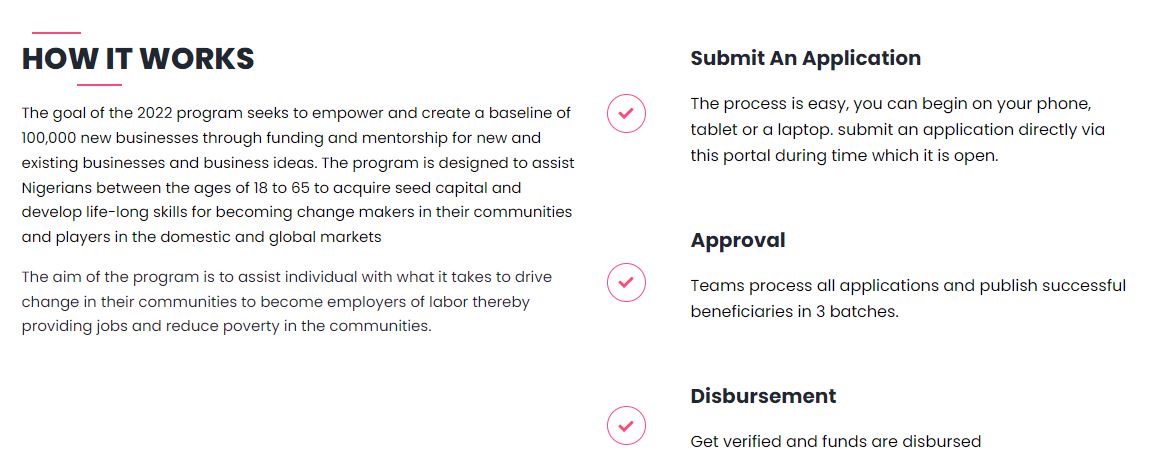The height and width of the screenshot is (472, 1155).
Task: Click the text 'beneficiaries in 3 batches'
Action: click(x=794, y=311)
